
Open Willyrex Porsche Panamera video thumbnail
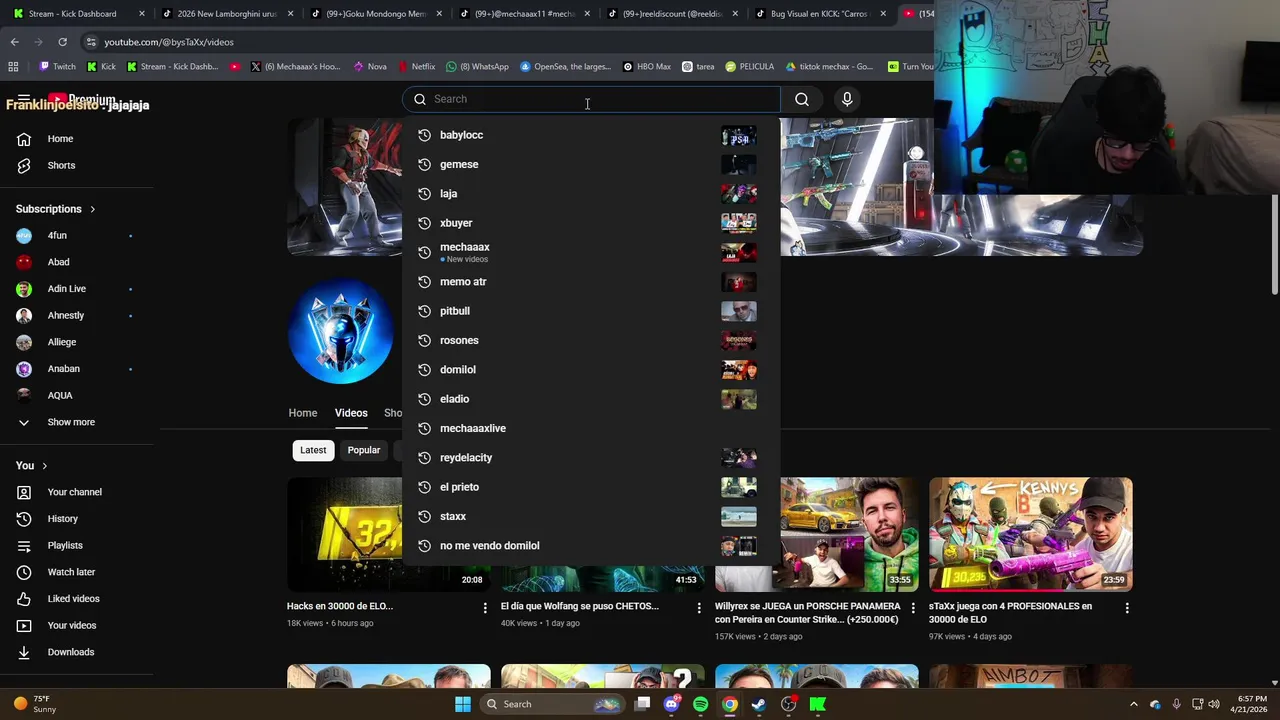coord(817,534)
